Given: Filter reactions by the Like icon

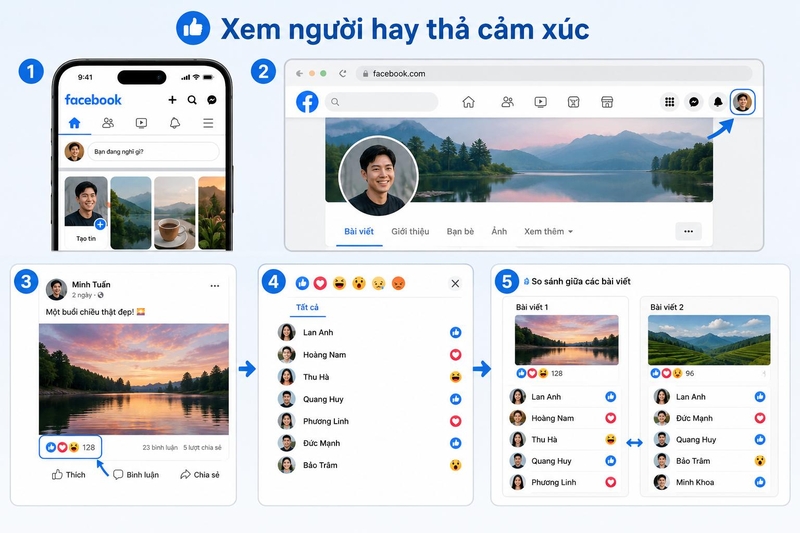Looking at the screenshot, I should point(302,283).
